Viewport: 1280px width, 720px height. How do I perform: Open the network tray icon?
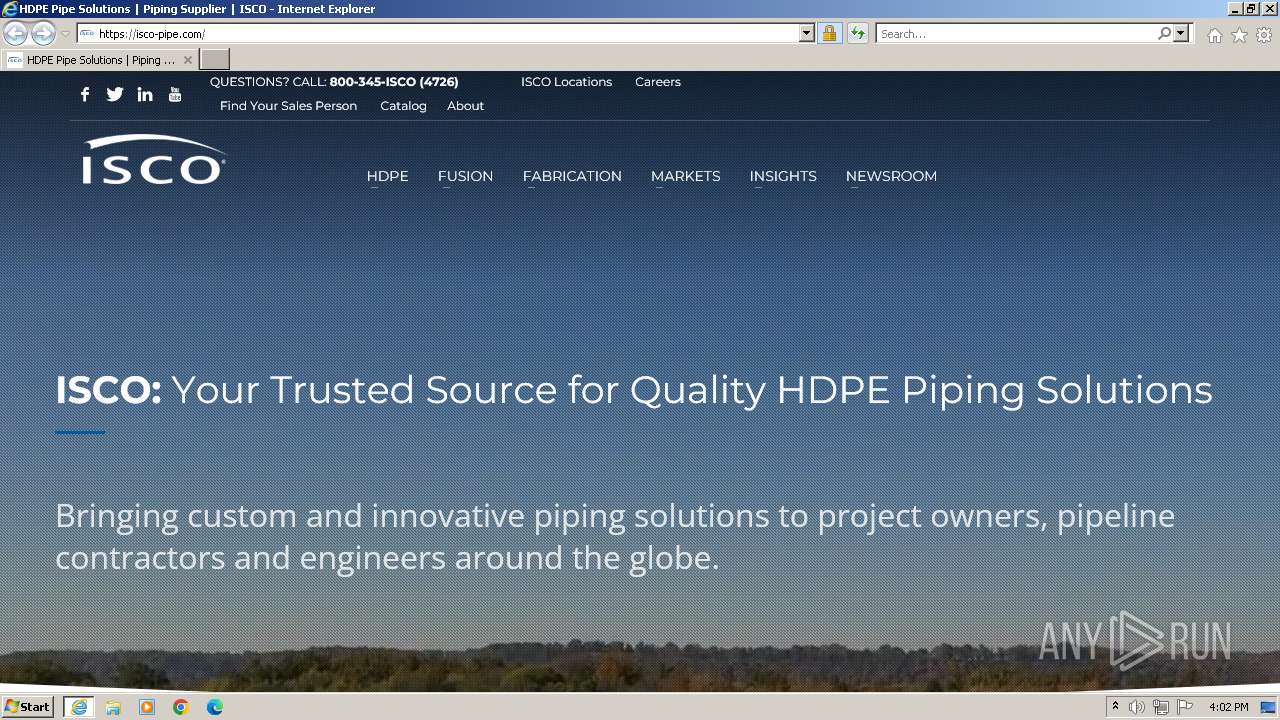pyautogui.click(x=1161, y=707)
